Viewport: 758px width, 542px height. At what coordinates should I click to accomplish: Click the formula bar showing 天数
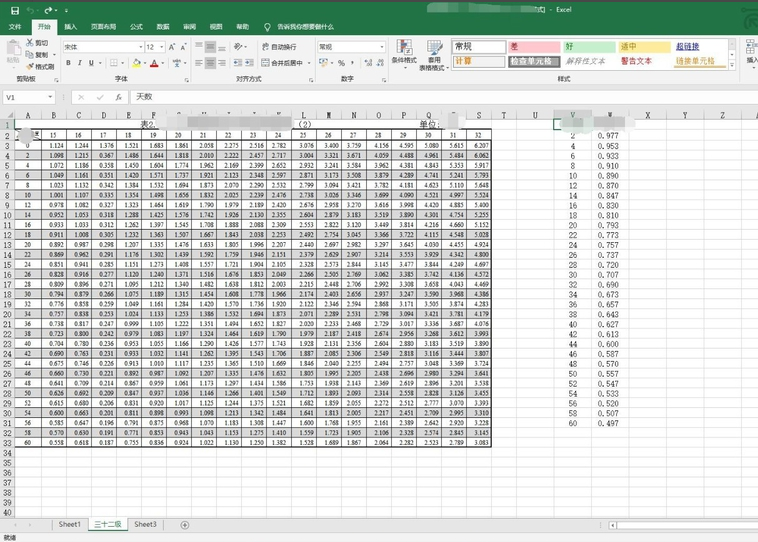(442, 97)
